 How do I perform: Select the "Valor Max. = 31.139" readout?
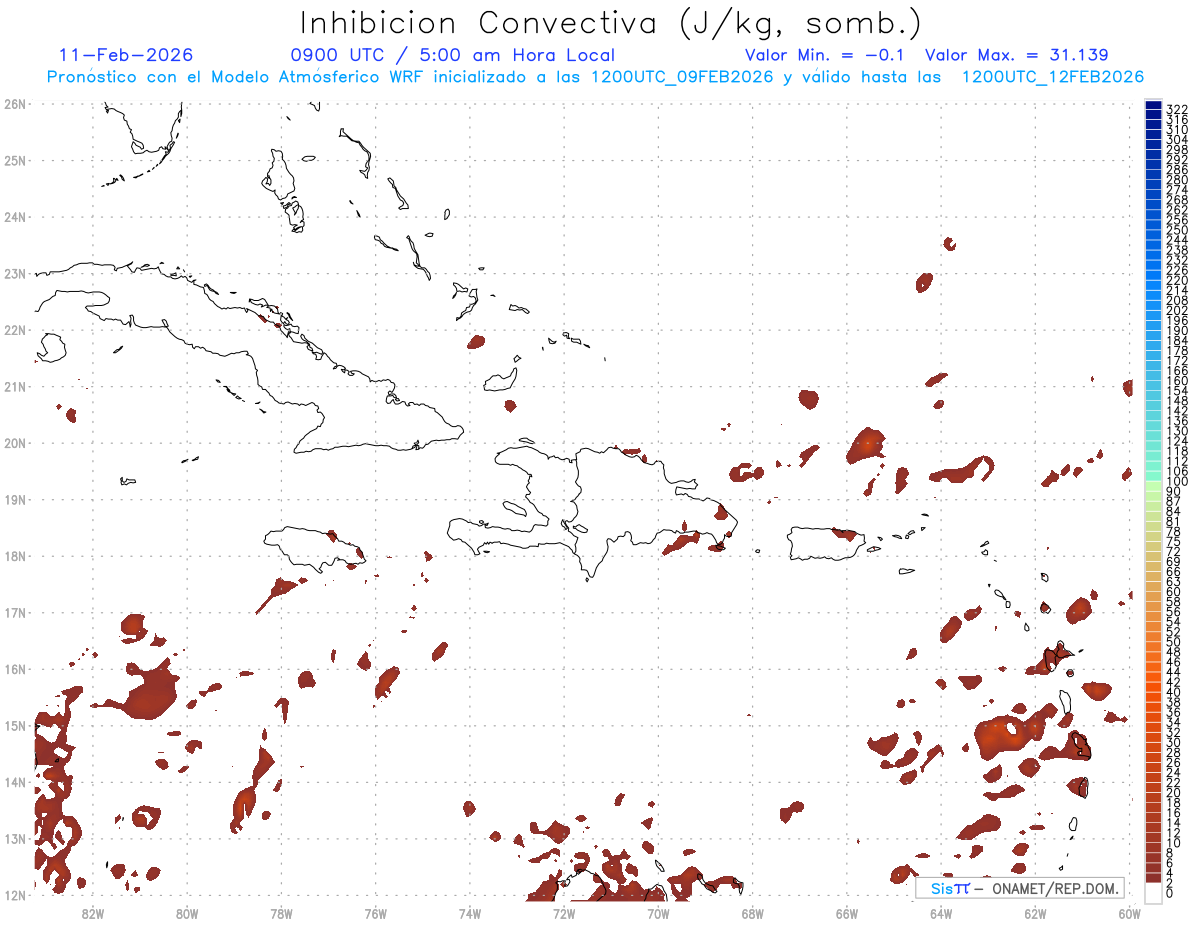[1017, 55]
